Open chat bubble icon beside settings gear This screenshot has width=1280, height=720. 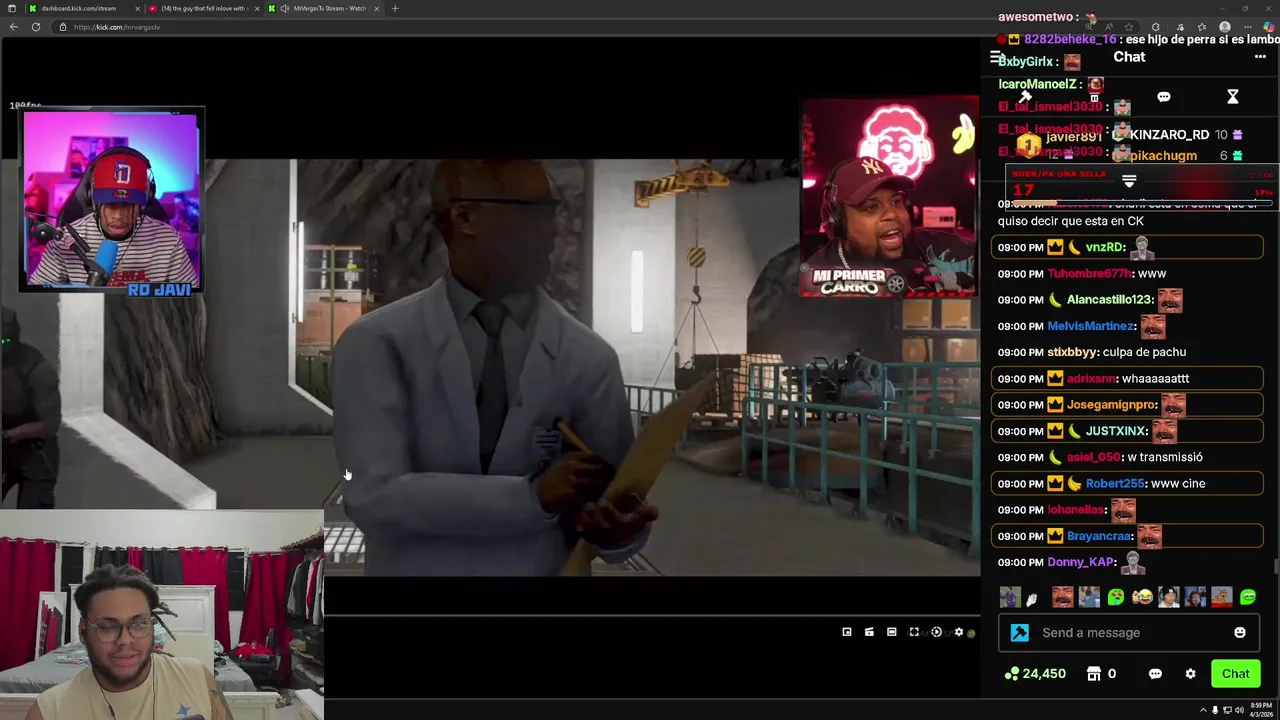(1155, 674)
